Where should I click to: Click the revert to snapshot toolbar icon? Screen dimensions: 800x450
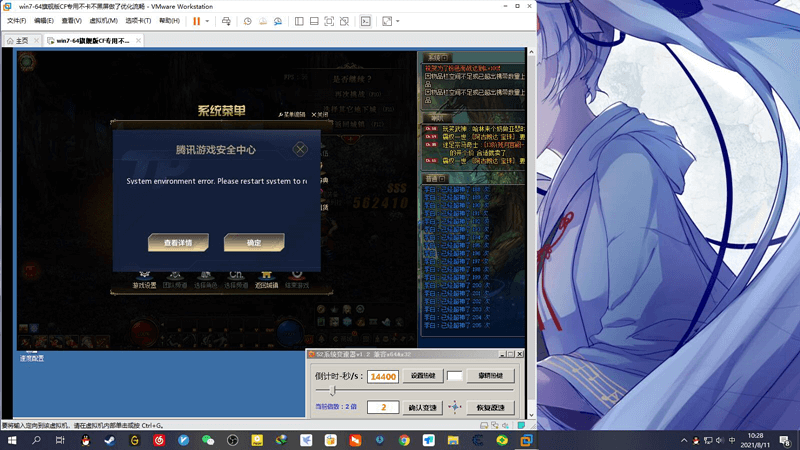(x=263, y=21)
